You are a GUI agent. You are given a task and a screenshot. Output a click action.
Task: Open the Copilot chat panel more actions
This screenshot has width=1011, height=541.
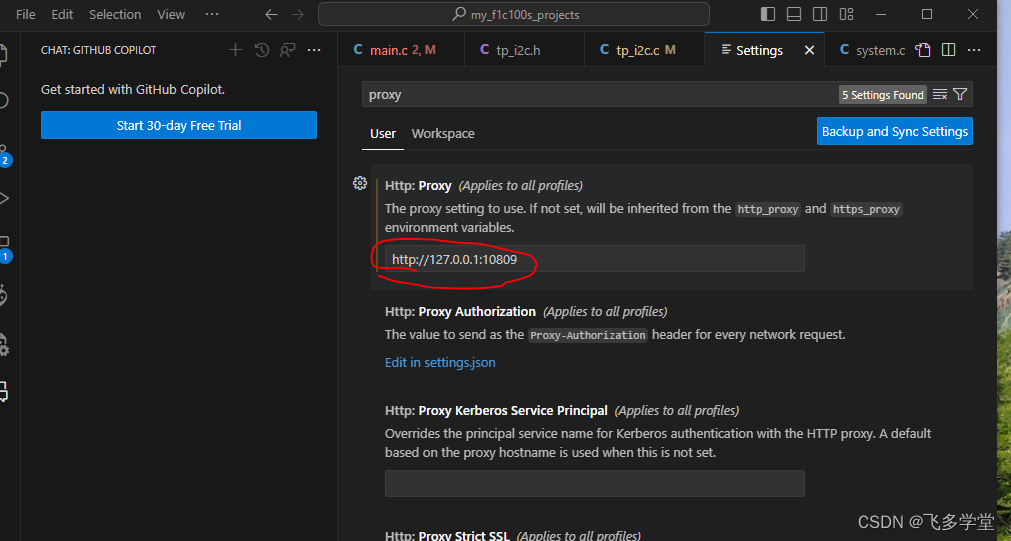point(314,50)
